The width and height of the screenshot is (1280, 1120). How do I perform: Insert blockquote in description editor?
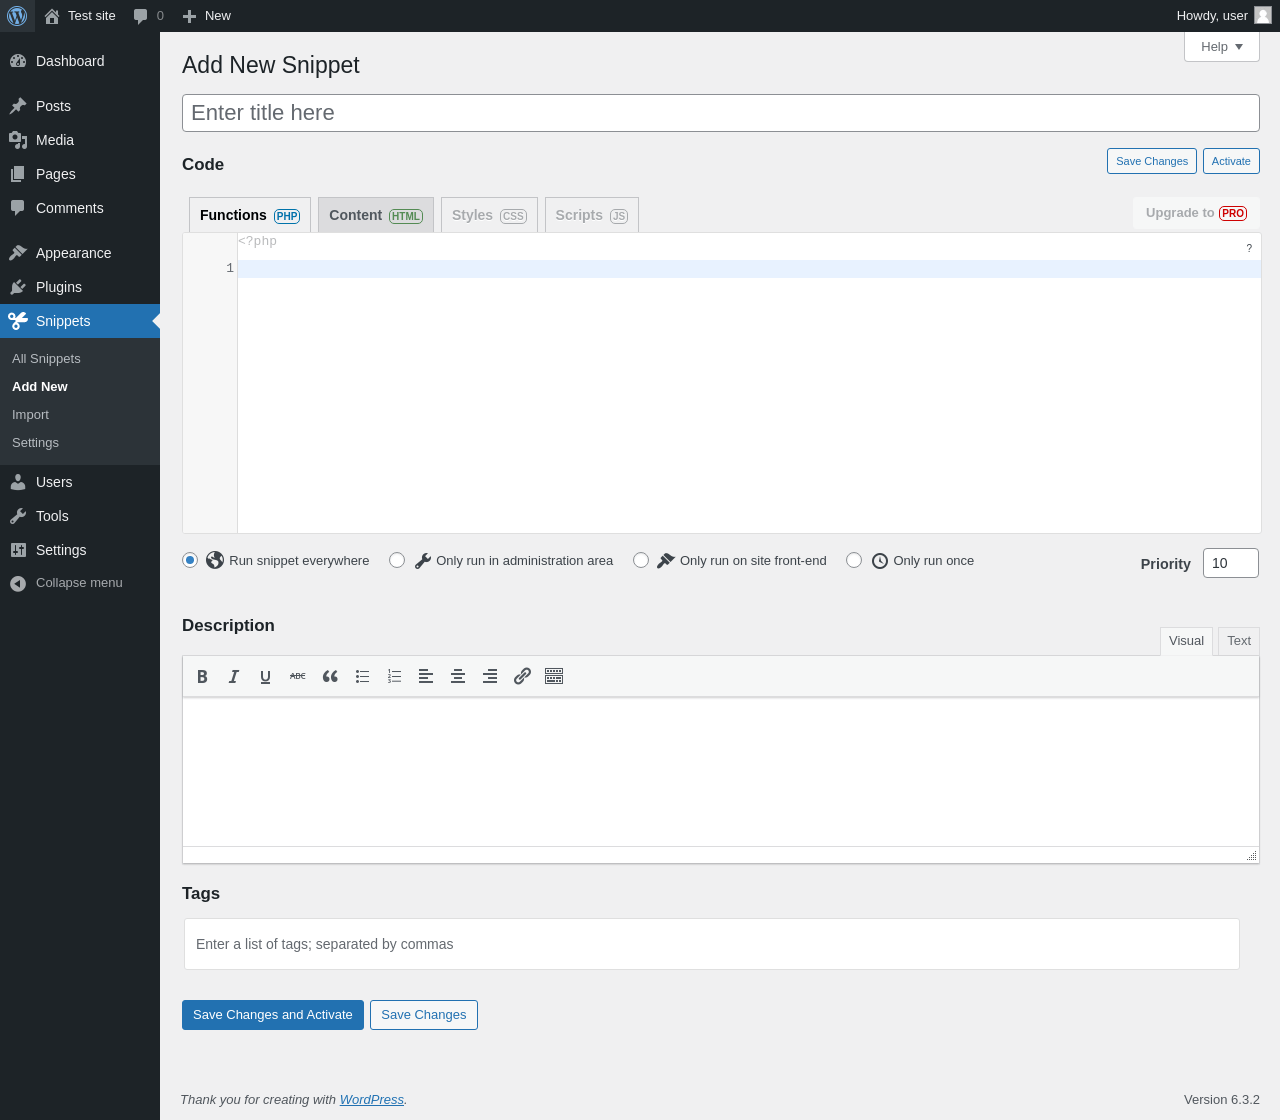(330, 677)
